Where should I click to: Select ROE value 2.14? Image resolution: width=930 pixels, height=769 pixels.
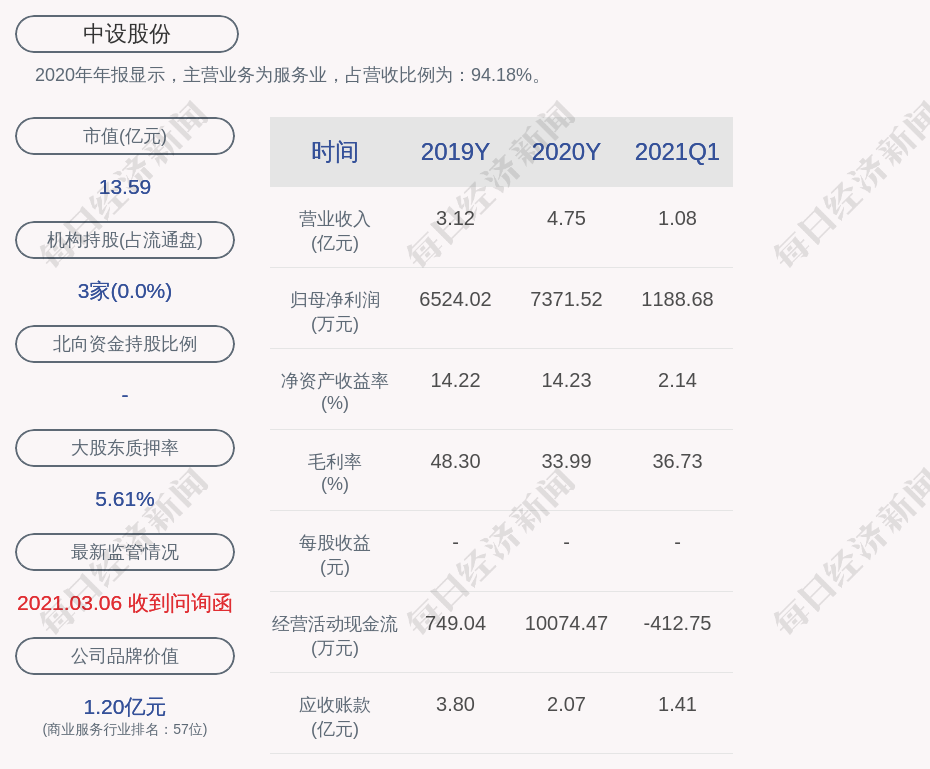[x=677, y=380]
